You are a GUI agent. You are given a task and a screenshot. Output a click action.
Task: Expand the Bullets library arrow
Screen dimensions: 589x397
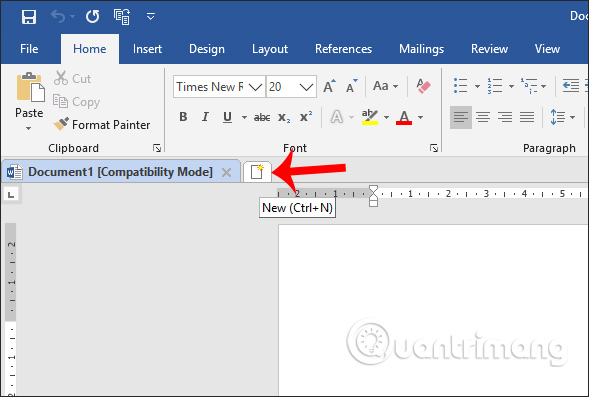477,86
